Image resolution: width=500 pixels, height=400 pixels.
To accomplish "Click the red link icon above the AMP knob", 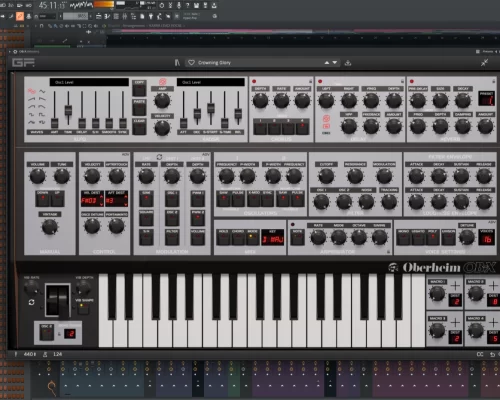I will coord(162,82).
